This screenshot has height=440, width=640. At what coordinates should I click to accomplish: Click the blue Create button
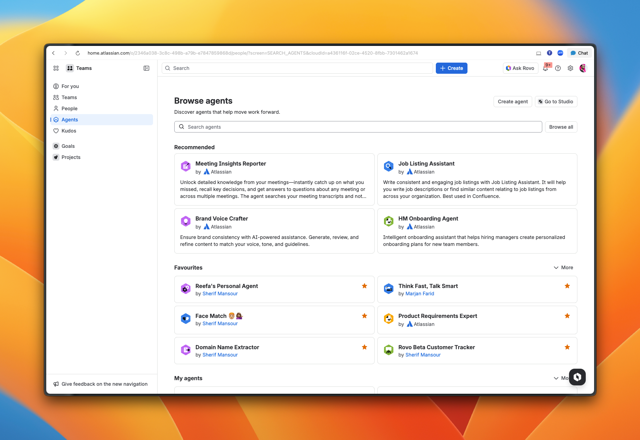[451, 68]
